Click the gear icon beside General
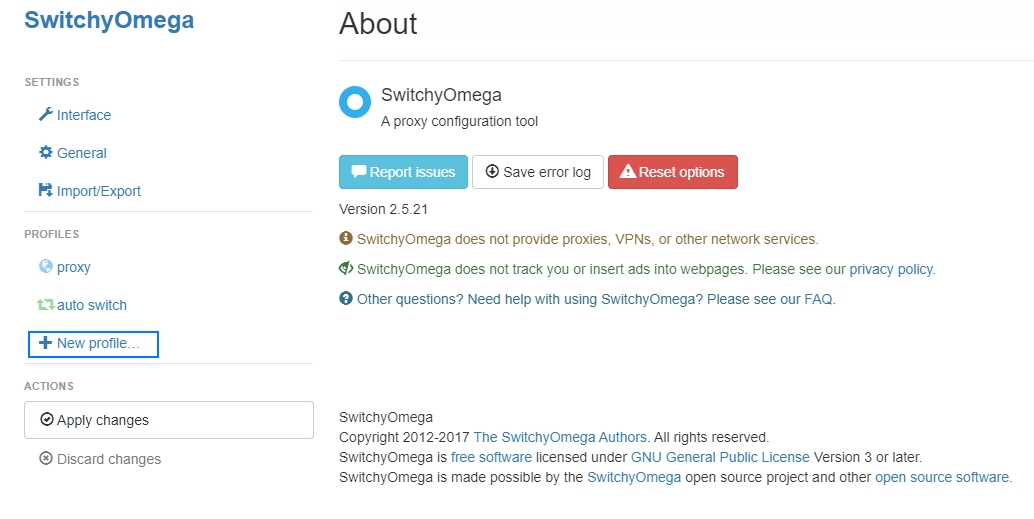This screenshot has width=1034, height=519. 45,153
